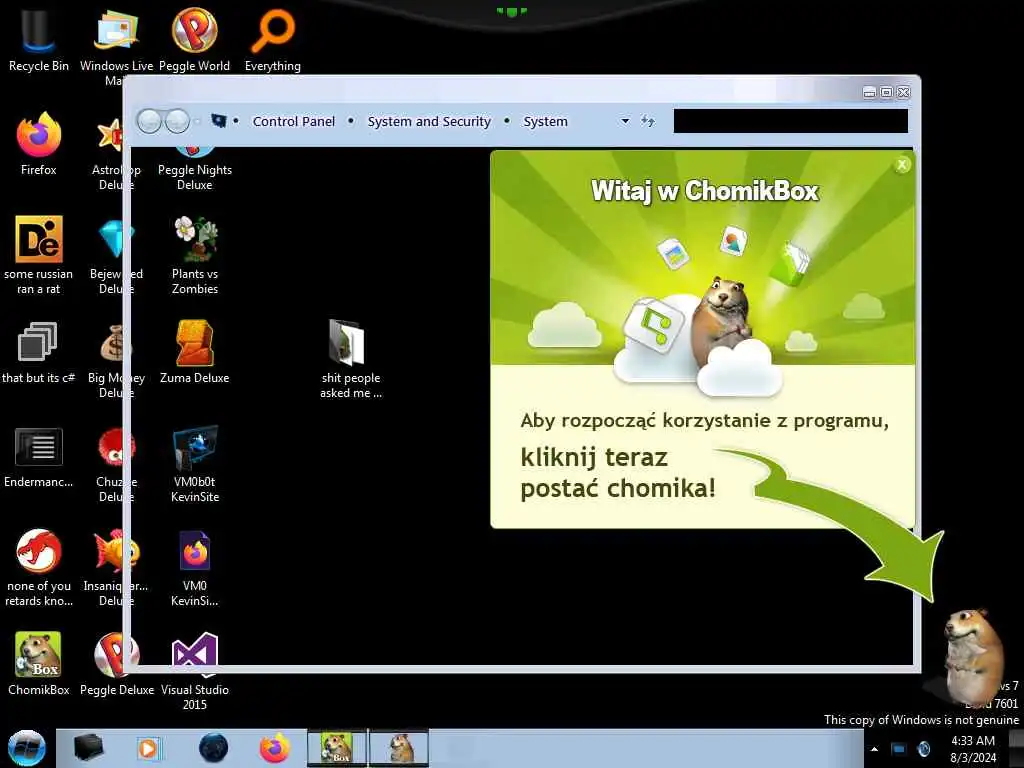This screenshot has width=1024, height=768.
Task: Close the Witaj w ChomikBox welcome popup
Action: coord(902,165)
